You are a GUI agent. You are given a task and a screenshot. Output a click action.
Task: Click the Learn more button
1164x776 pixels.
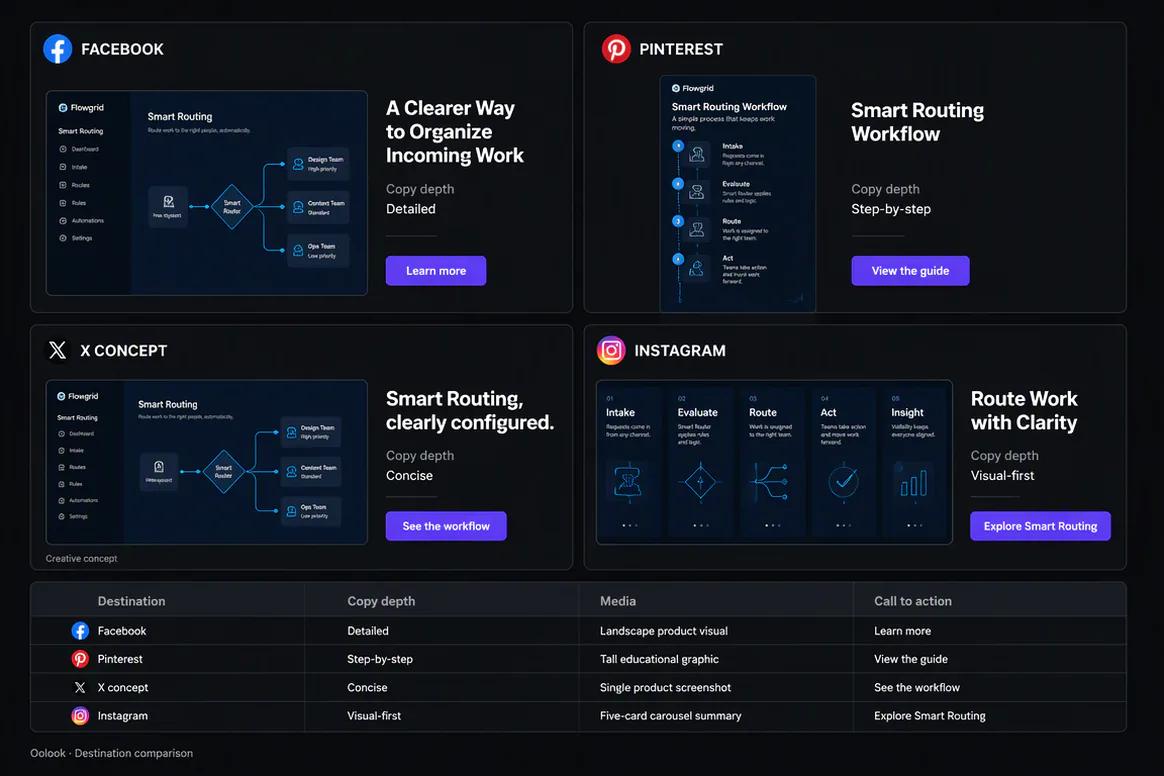point(436,271)
